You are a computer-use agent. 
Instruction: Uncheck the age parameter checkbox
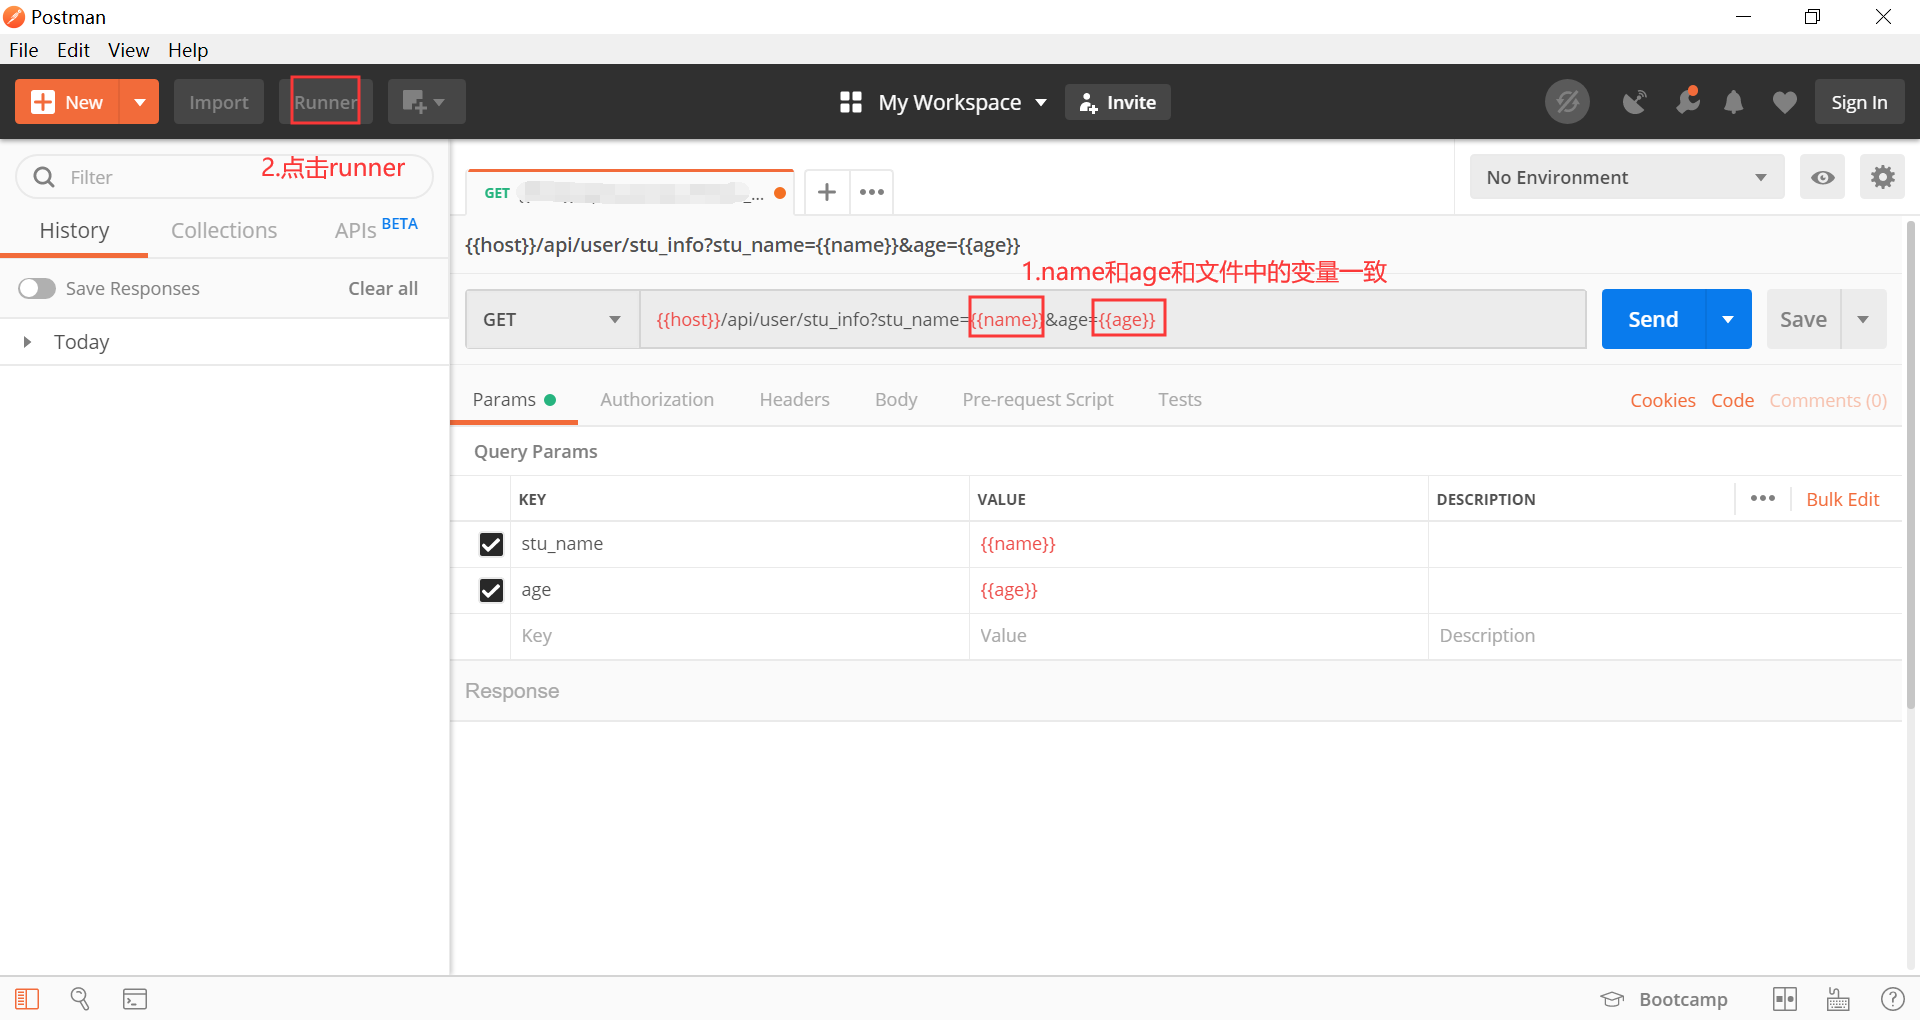(491, 590)
